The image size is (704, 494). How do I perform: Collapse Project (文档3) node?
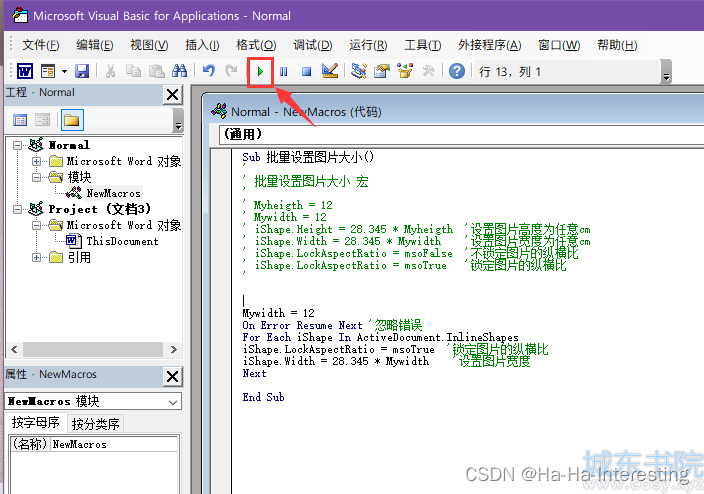point(18,209)
